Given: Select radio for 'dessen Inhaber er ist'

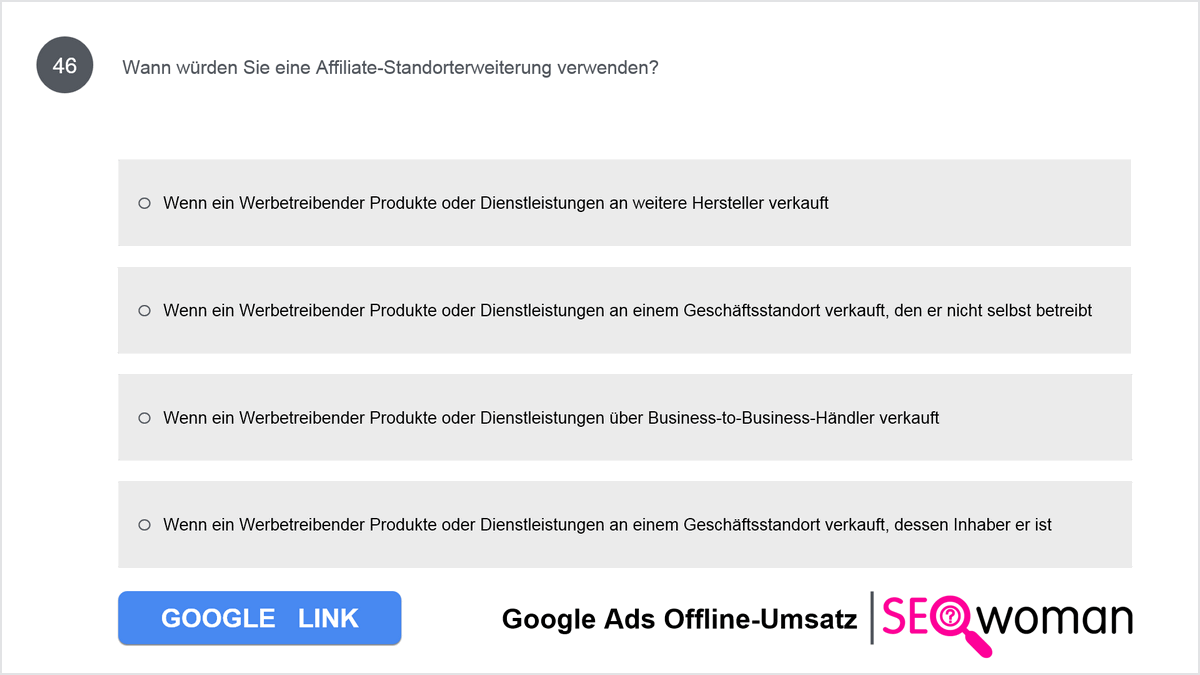Looking at the screenshot, I should (144, 524).
